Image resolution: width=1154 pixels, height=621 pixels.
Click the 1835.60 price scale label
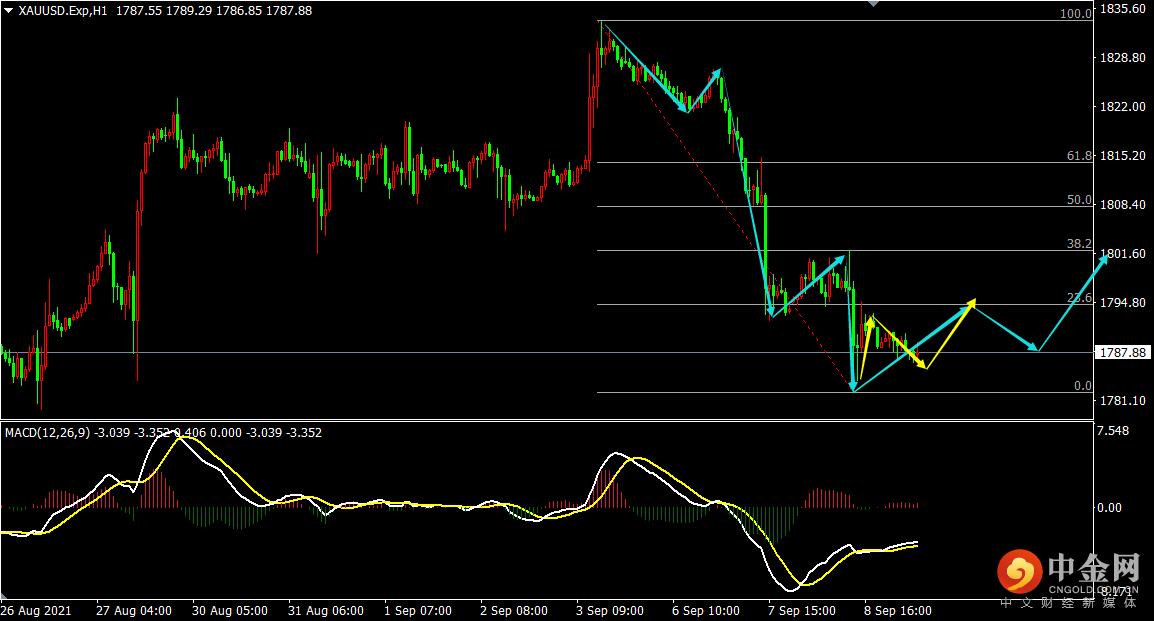[x=1122, y=9]
